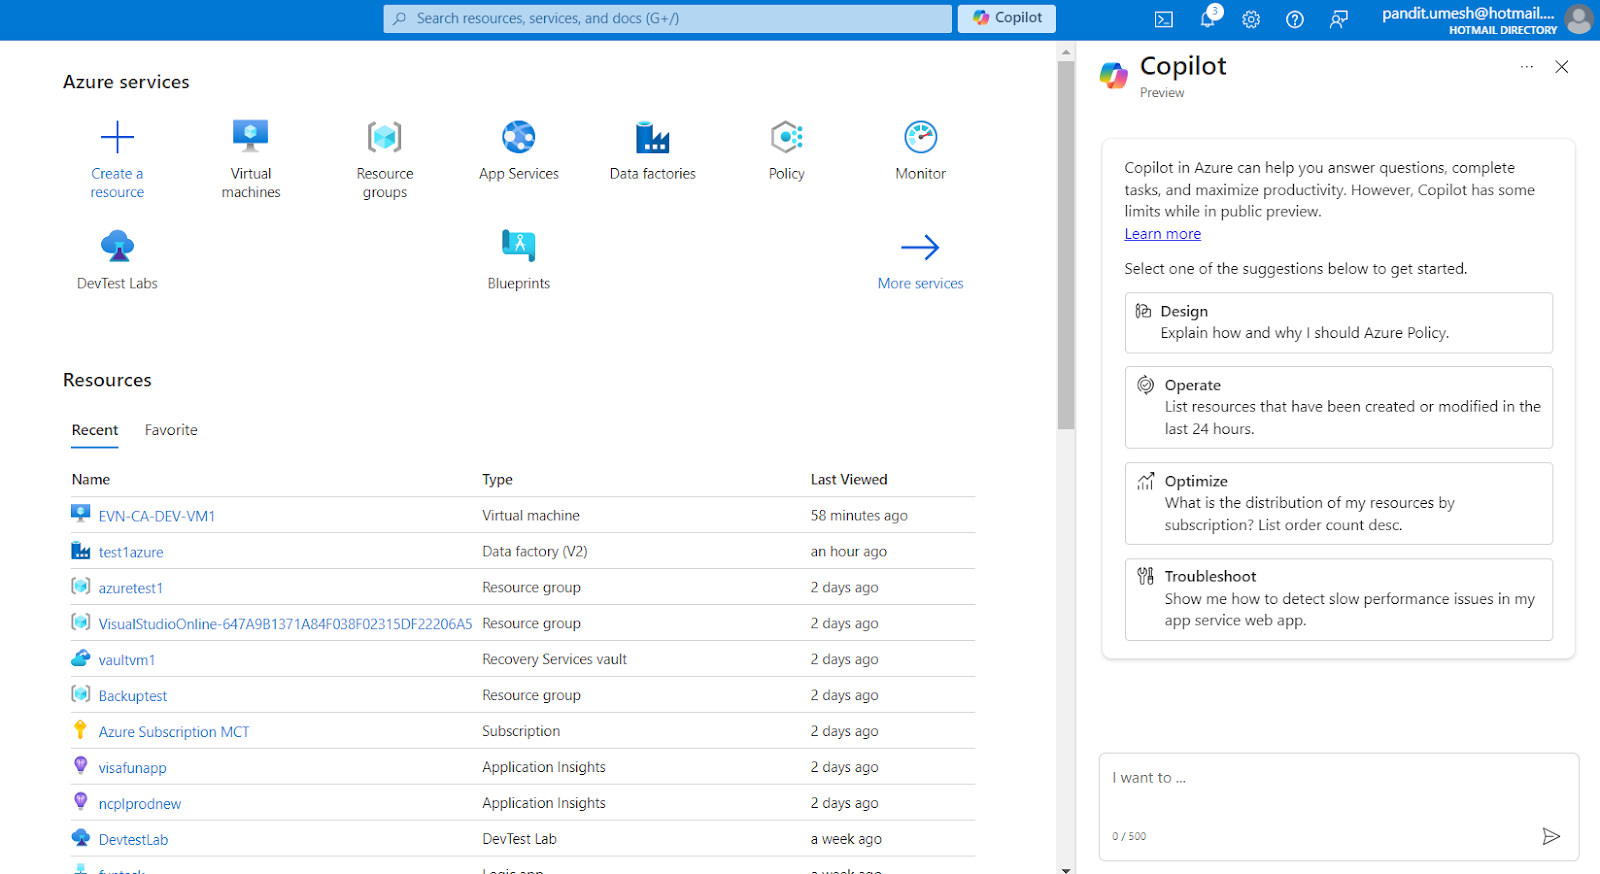Select the Optimize suggestion card
This screenshot has height=874, width=1600.
pos(1339,503)
